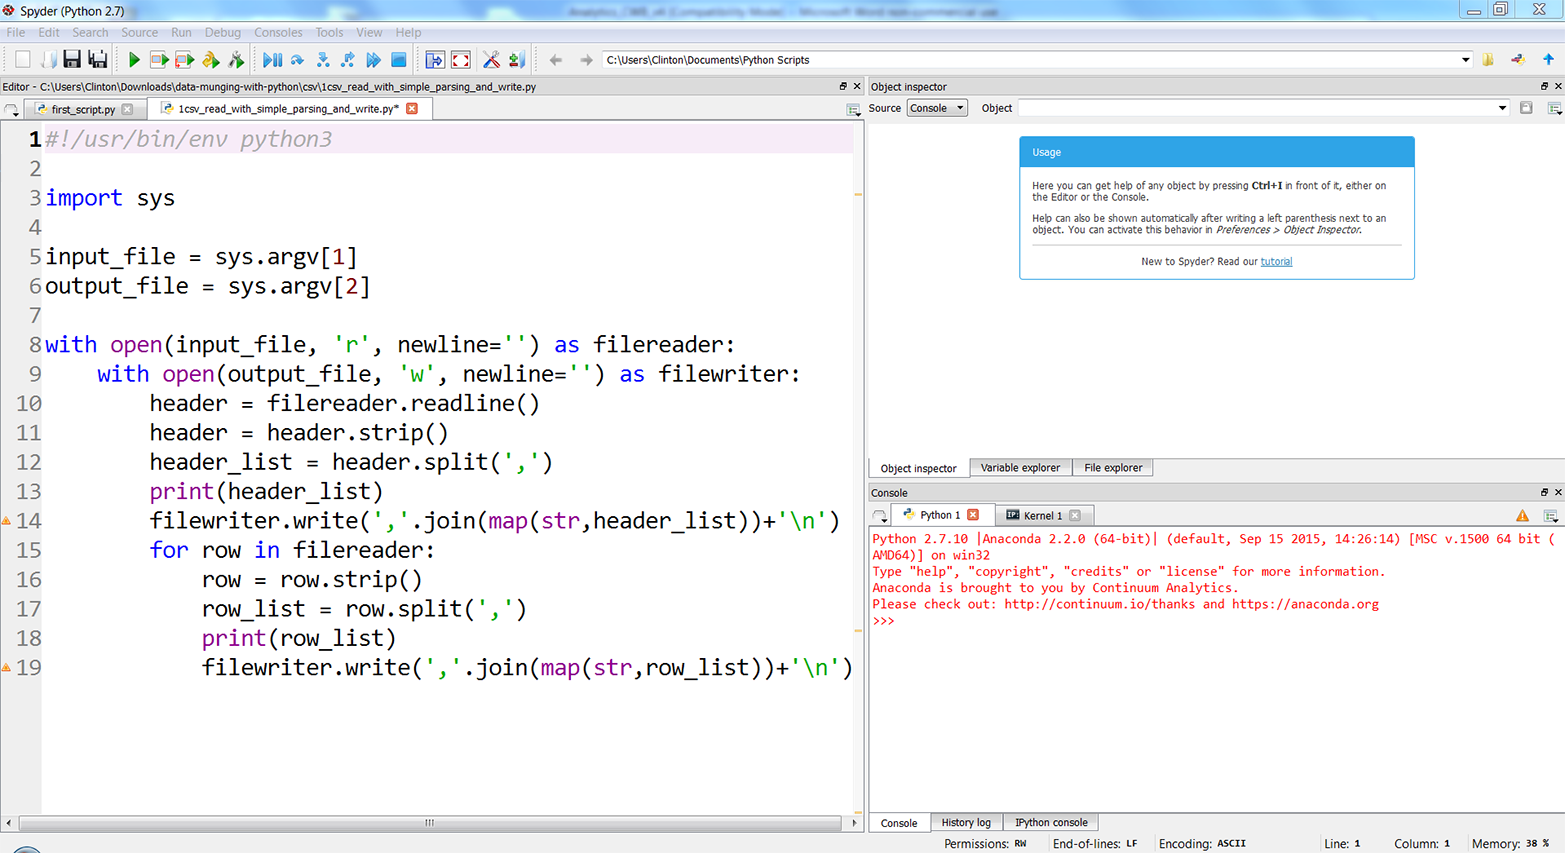Click the Step into function debug icon
Image resolution: width=1565 pixels, height=853 pixels.
[x=324, y=59]
